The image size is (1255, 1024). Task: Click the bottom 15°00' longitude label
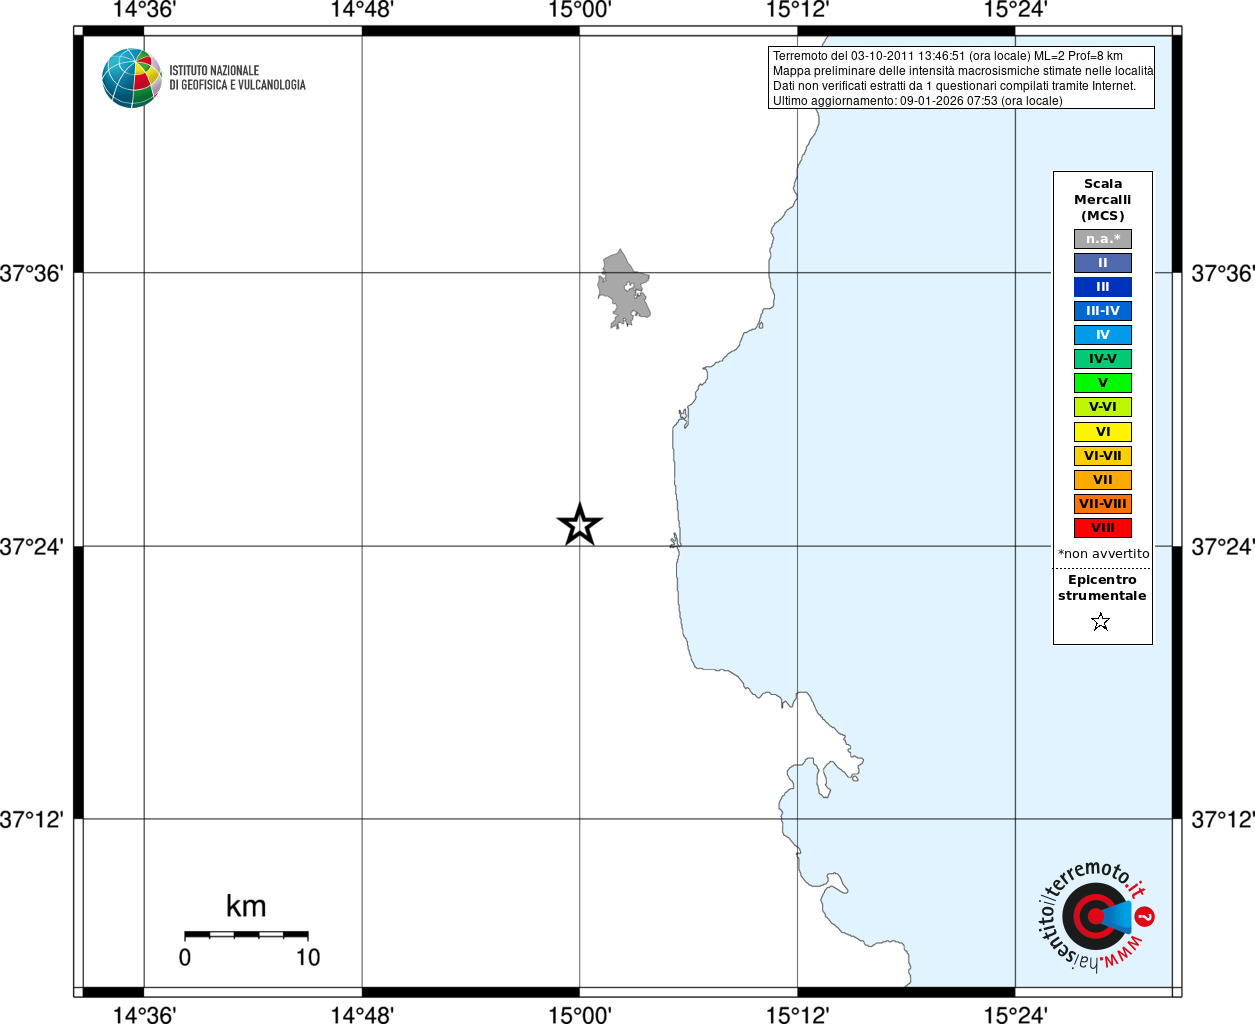[580, 1015]
